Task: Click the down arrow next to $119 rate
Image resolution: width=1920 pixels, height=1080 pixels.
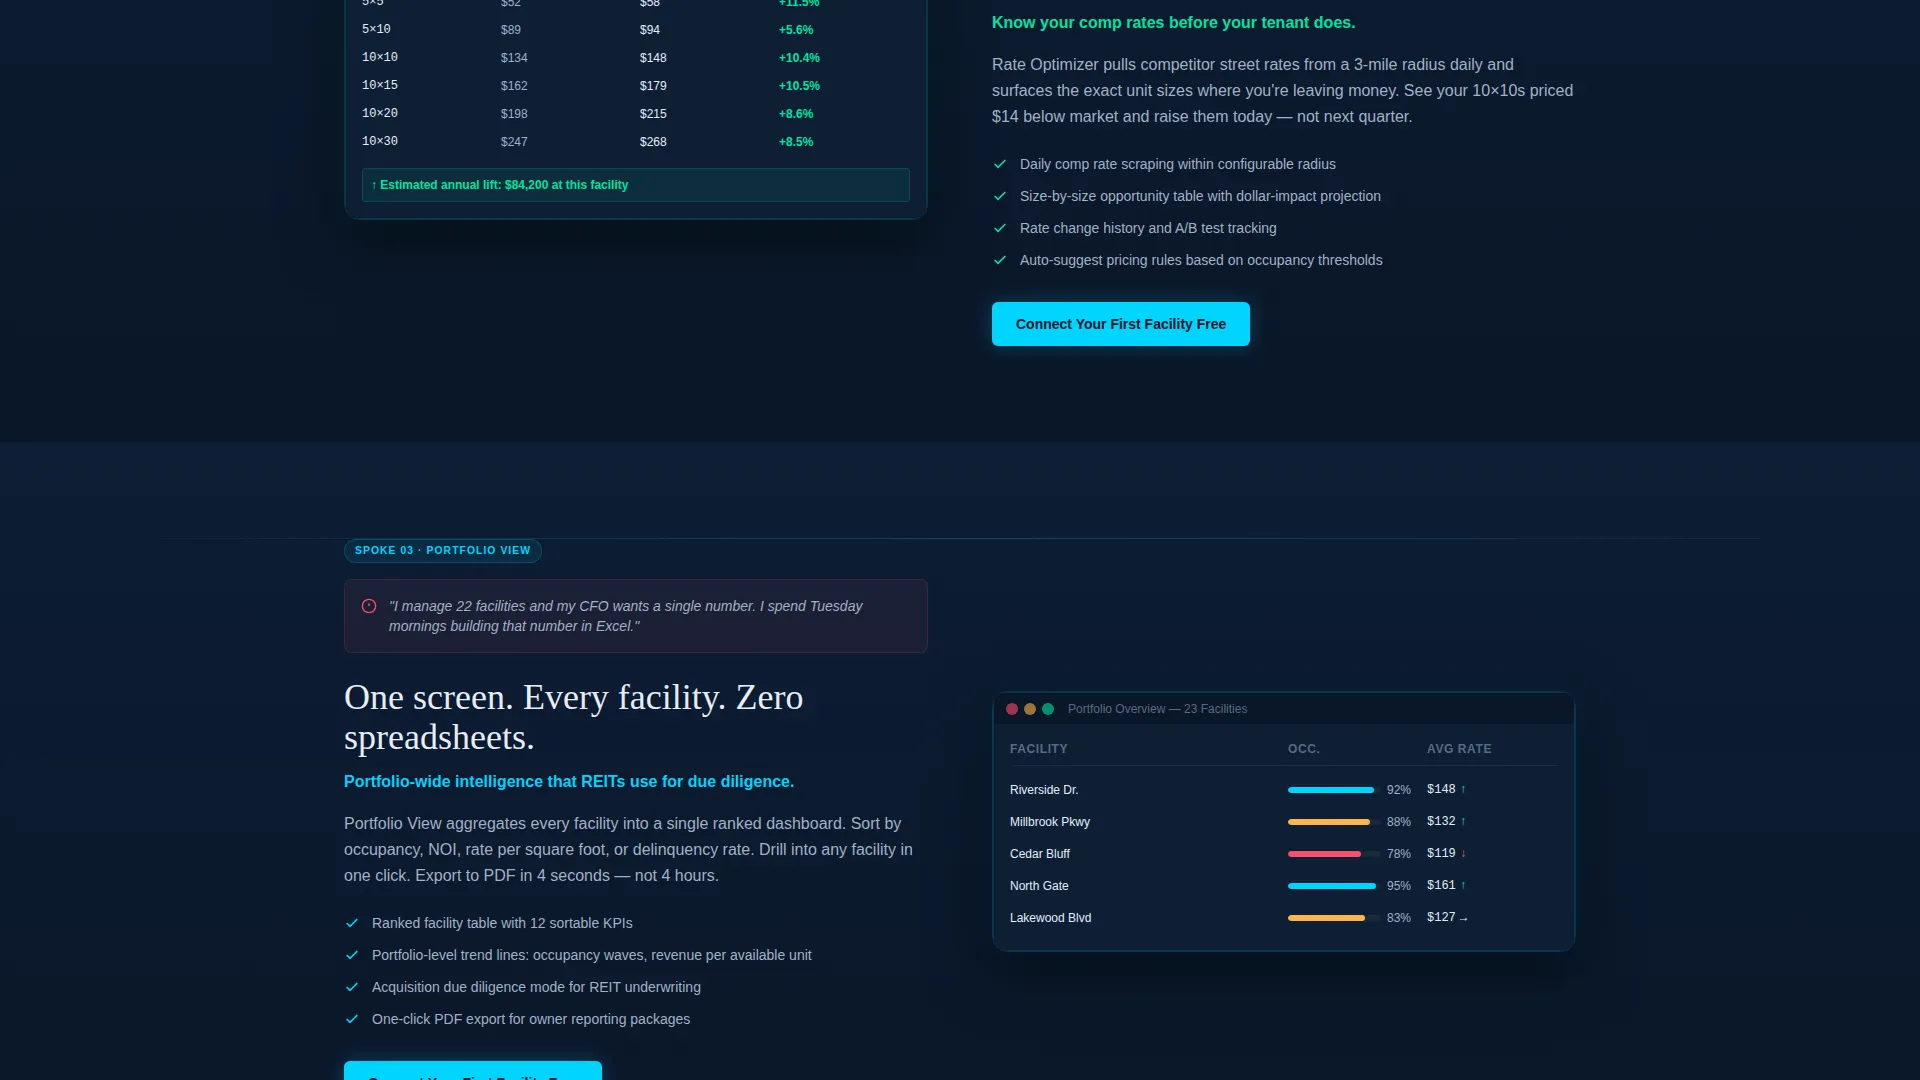Action: point(1463,853)
